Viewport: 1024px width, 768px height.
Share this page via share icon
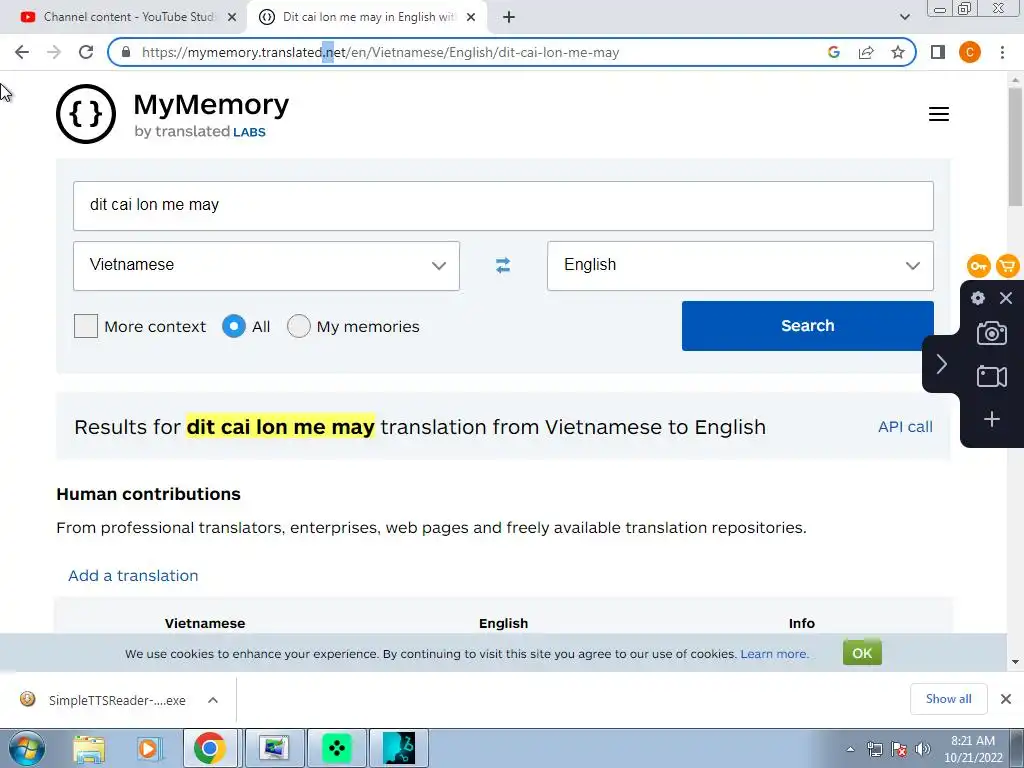866,52
